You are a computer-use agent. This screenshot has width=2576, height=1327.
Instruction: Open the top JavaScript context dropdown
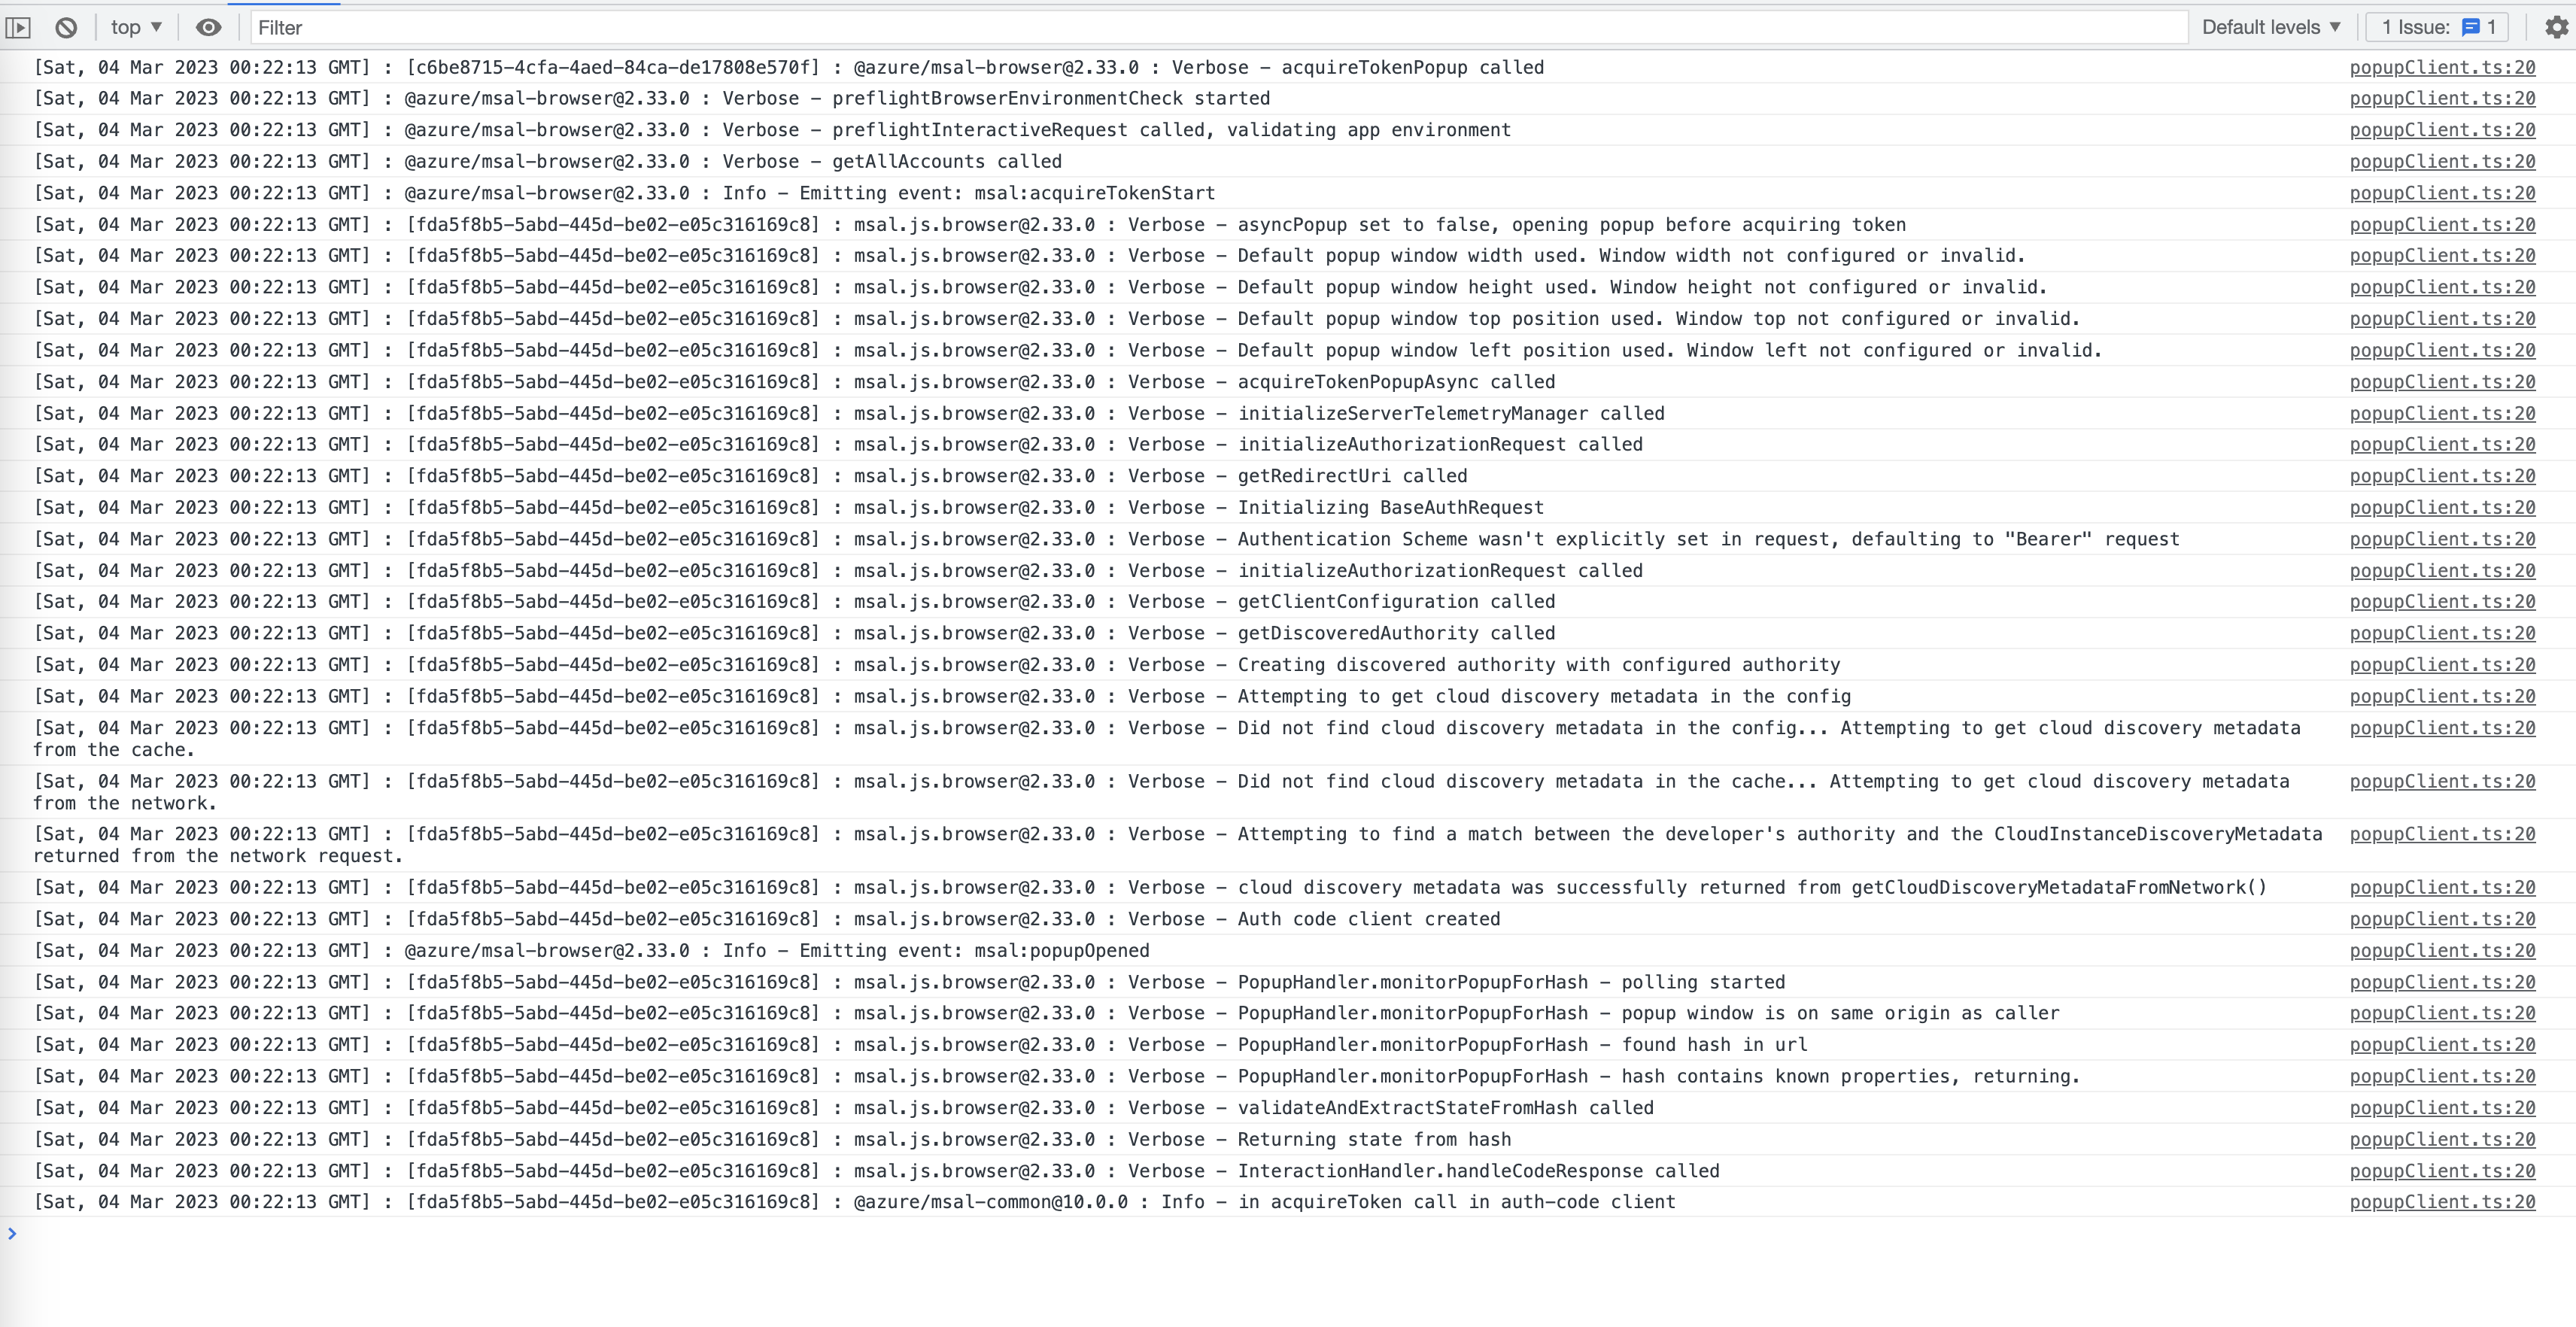click(x=135, y=28)
